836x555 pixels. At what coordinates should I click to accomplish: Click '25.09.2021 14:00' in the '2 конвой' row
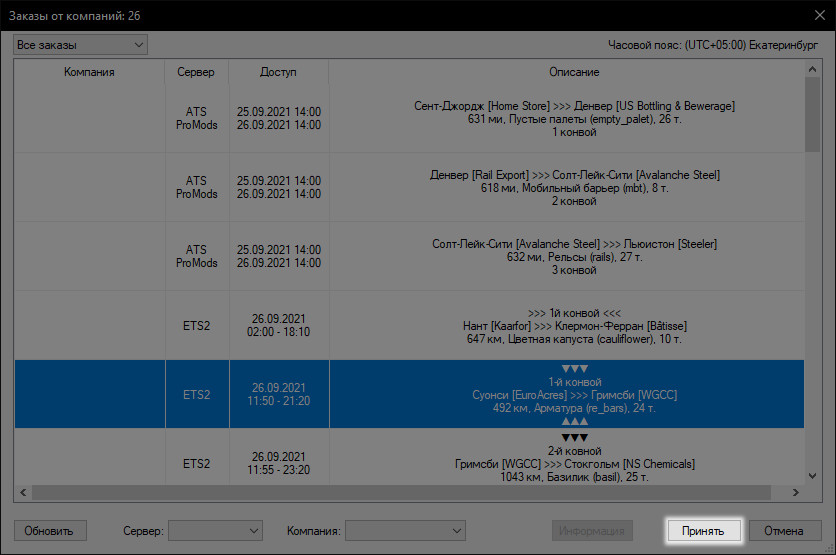[x=279, y=181]
